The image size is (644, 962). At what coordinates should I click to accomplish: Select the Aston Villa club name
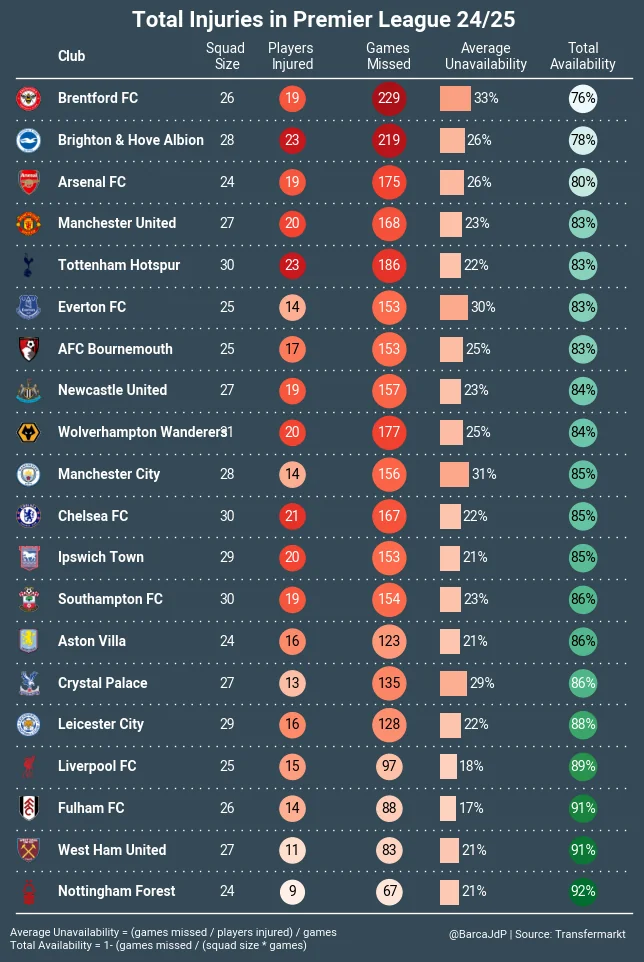click(92, 641)
